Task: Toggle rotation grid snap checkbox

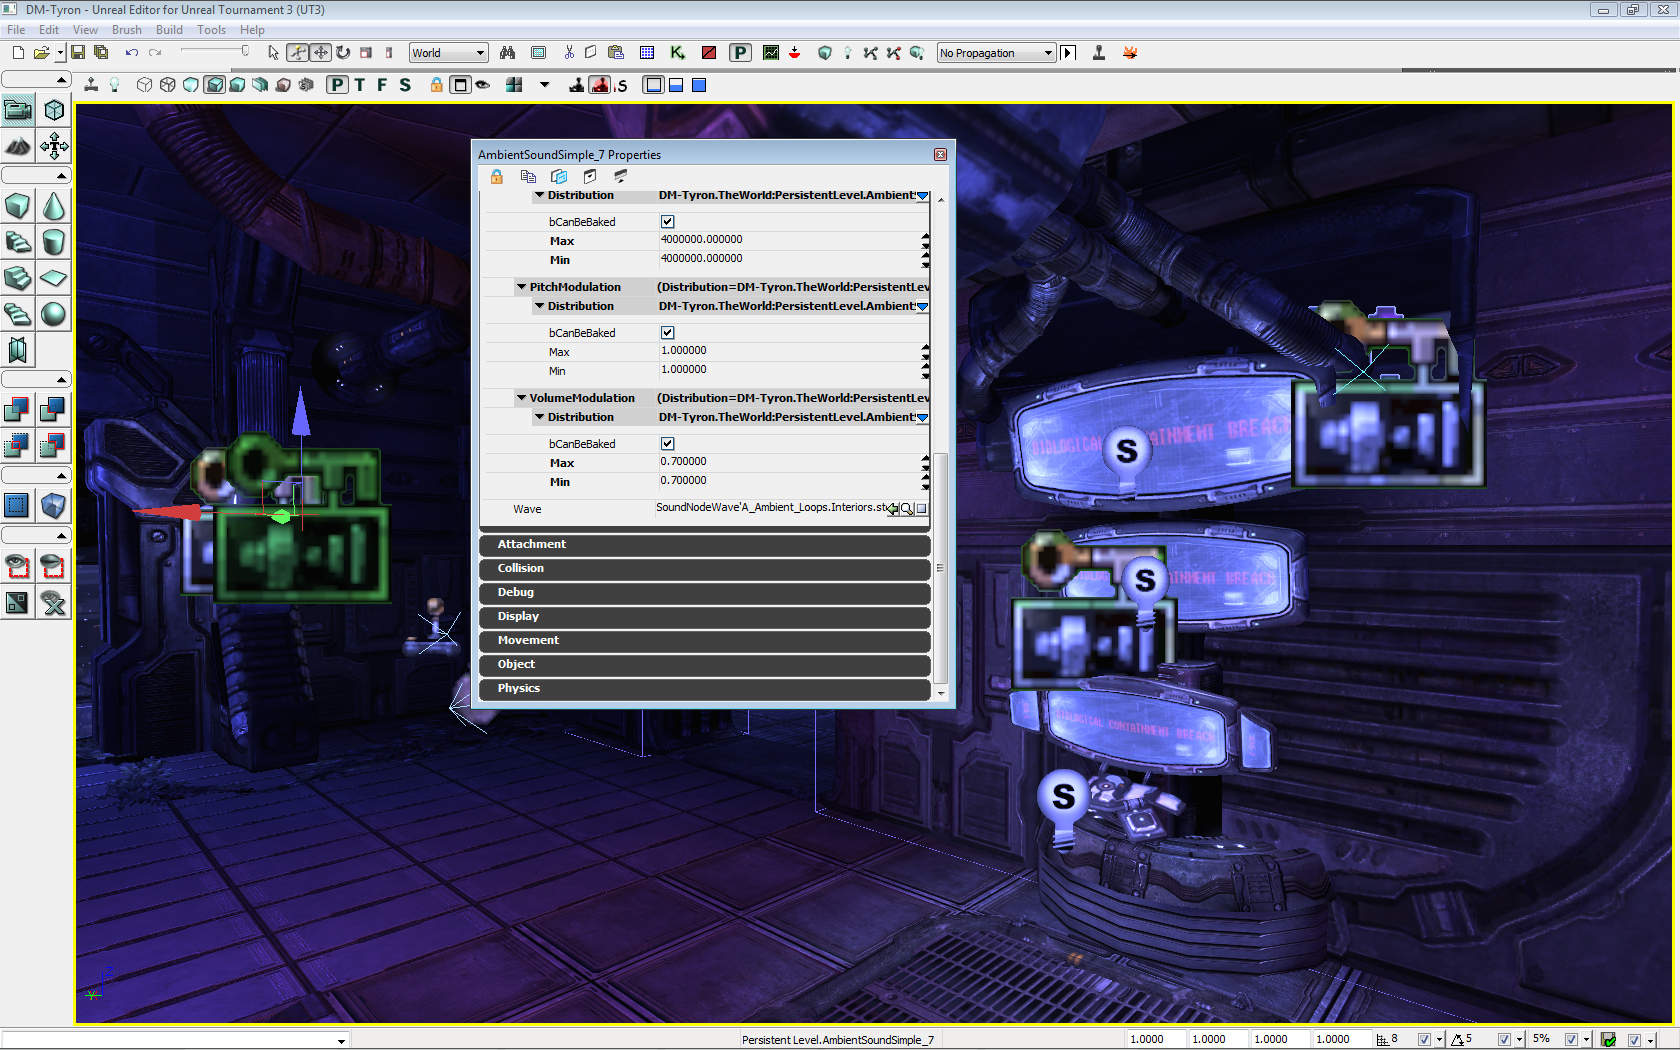Action: pyautogui.click(x=1504, y=1040)
